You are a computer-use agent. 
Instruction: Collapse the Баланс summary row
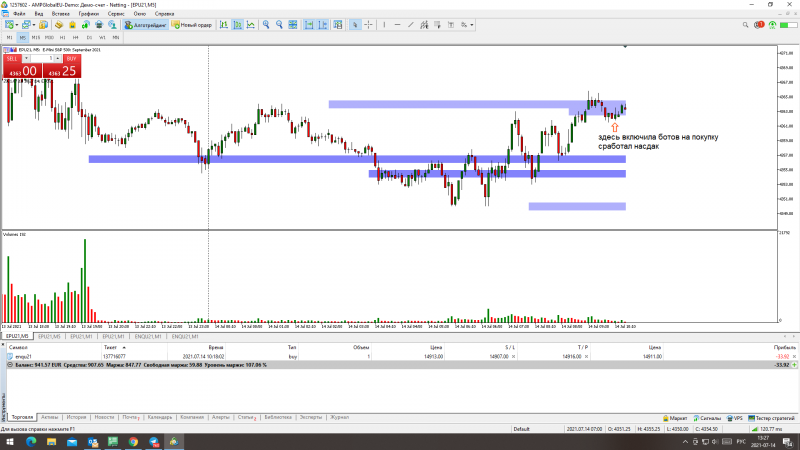coord(10,365)
